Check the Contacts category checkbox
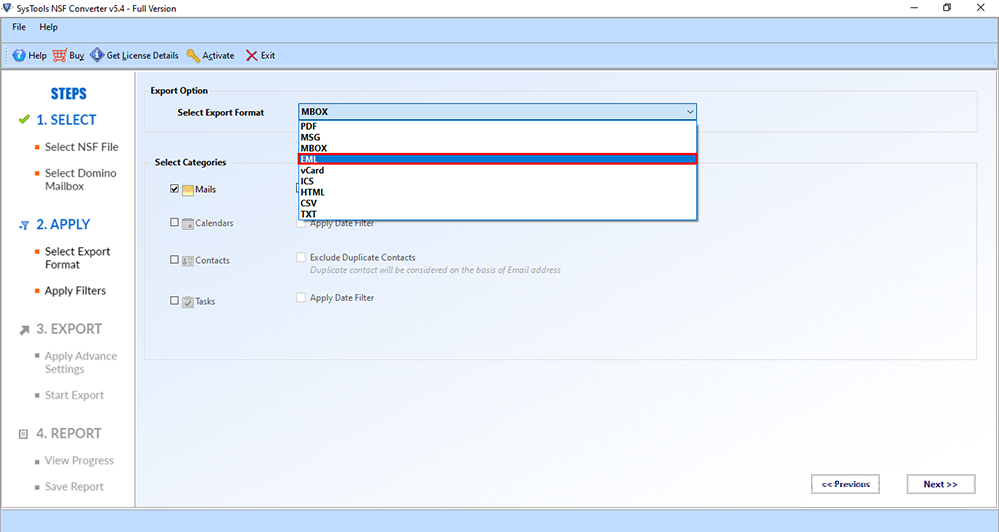Viewport: 999px width, 532px height. (175, 259)
